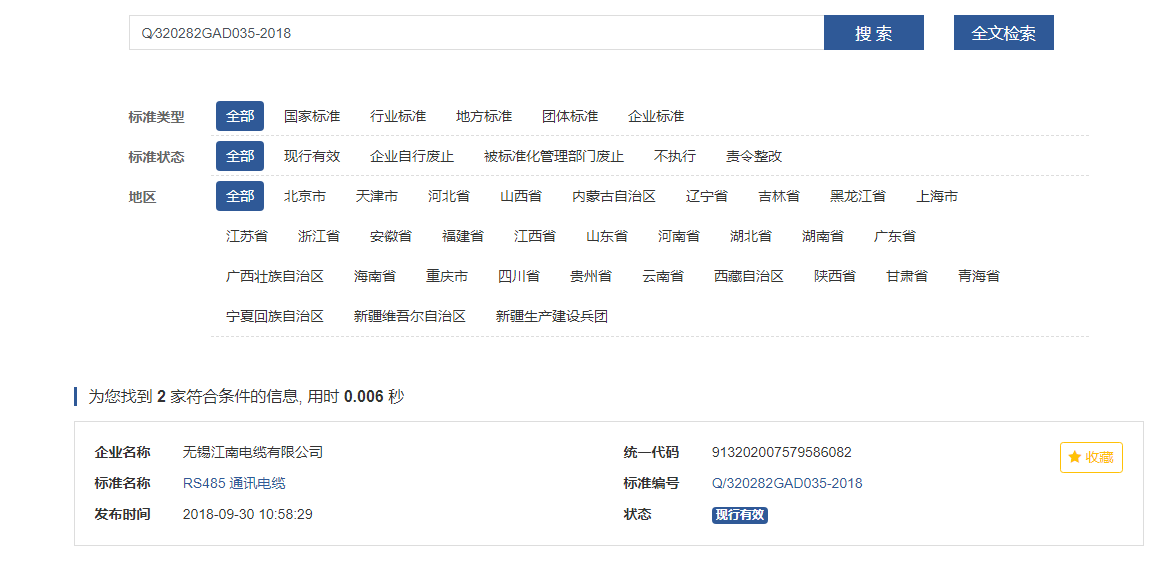The width and height of the screenshot is (1149, 561).
Task: Click the standard number search field
Action: (476, 33)
